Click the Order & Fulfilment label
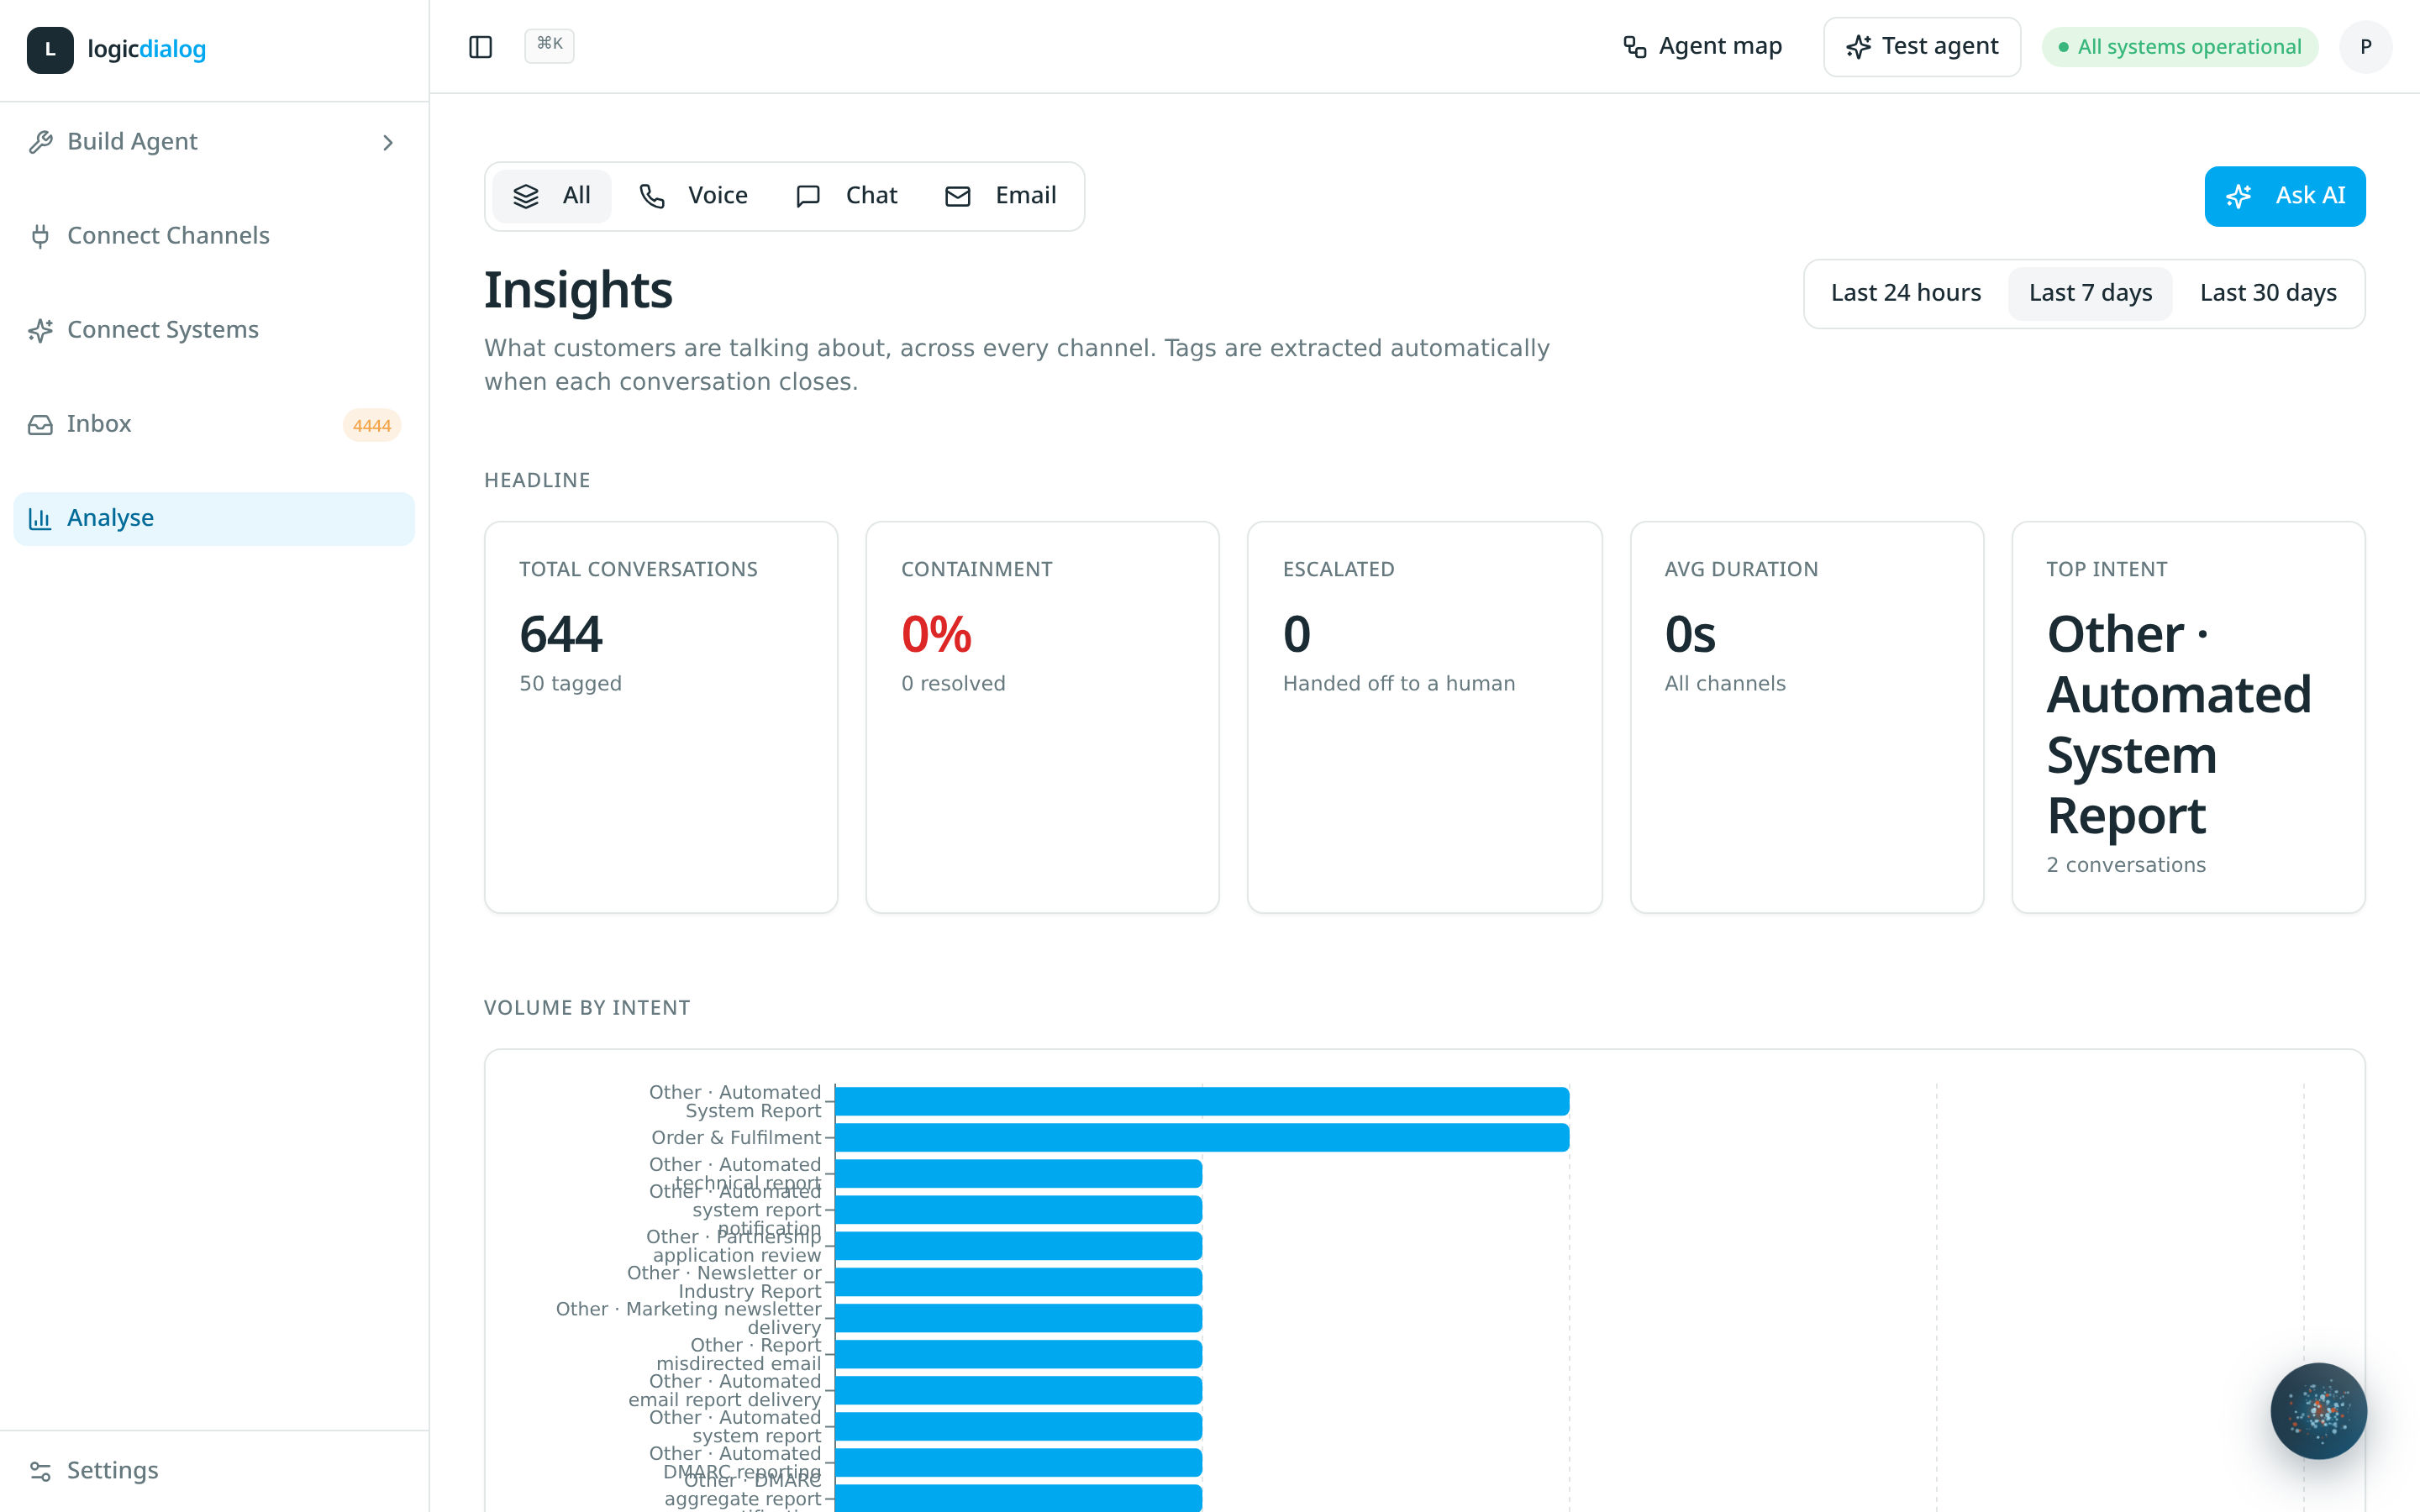 [x=736, y=1137]
